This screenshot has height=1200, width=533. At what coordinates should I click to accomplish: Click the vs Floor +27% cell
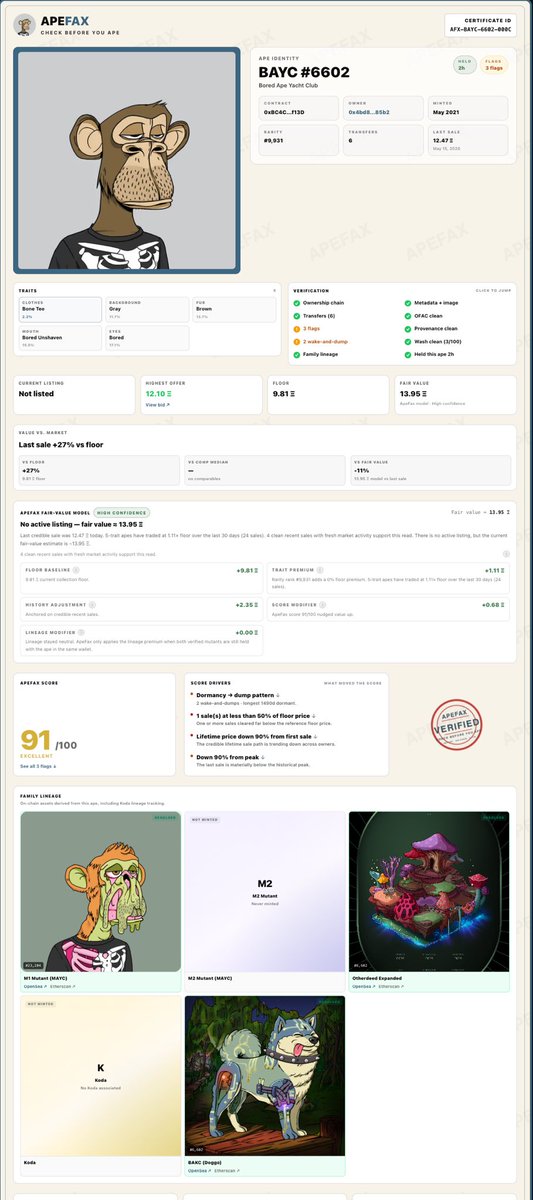click(x=99, y=470)
